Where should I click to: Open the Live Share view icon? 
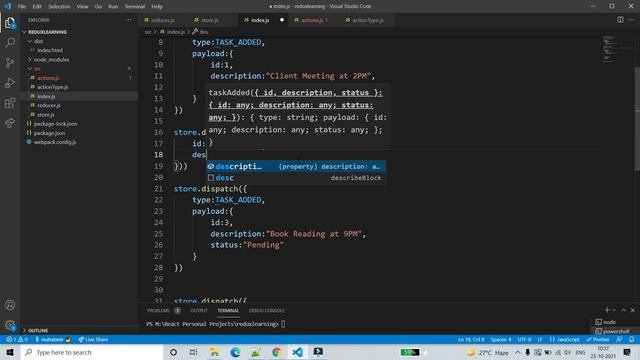tap(10, 123)
